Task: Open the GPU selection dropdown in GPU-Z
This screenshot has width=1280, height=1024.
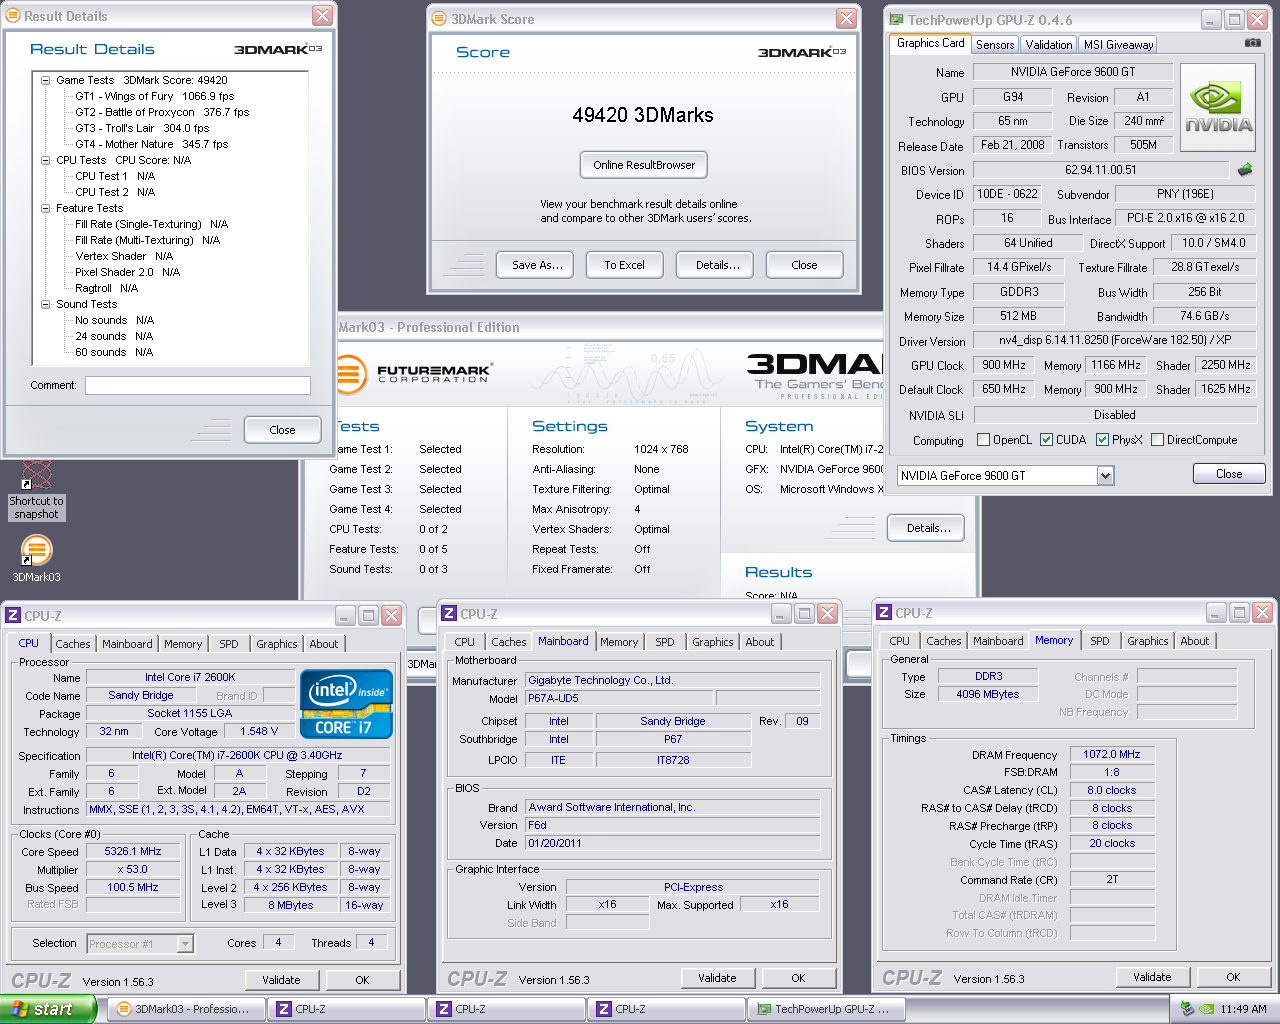Action: [x=1105, y=476]
